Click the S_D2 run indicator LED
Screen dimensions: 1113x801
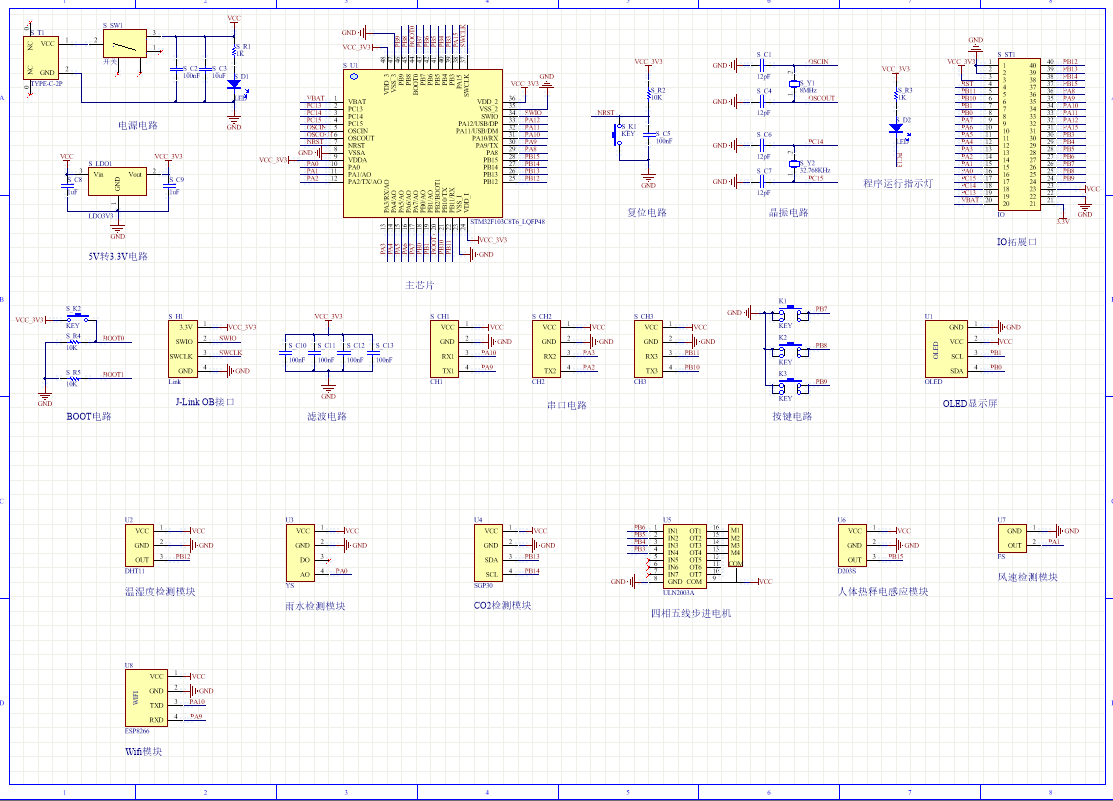pos(897,129)
